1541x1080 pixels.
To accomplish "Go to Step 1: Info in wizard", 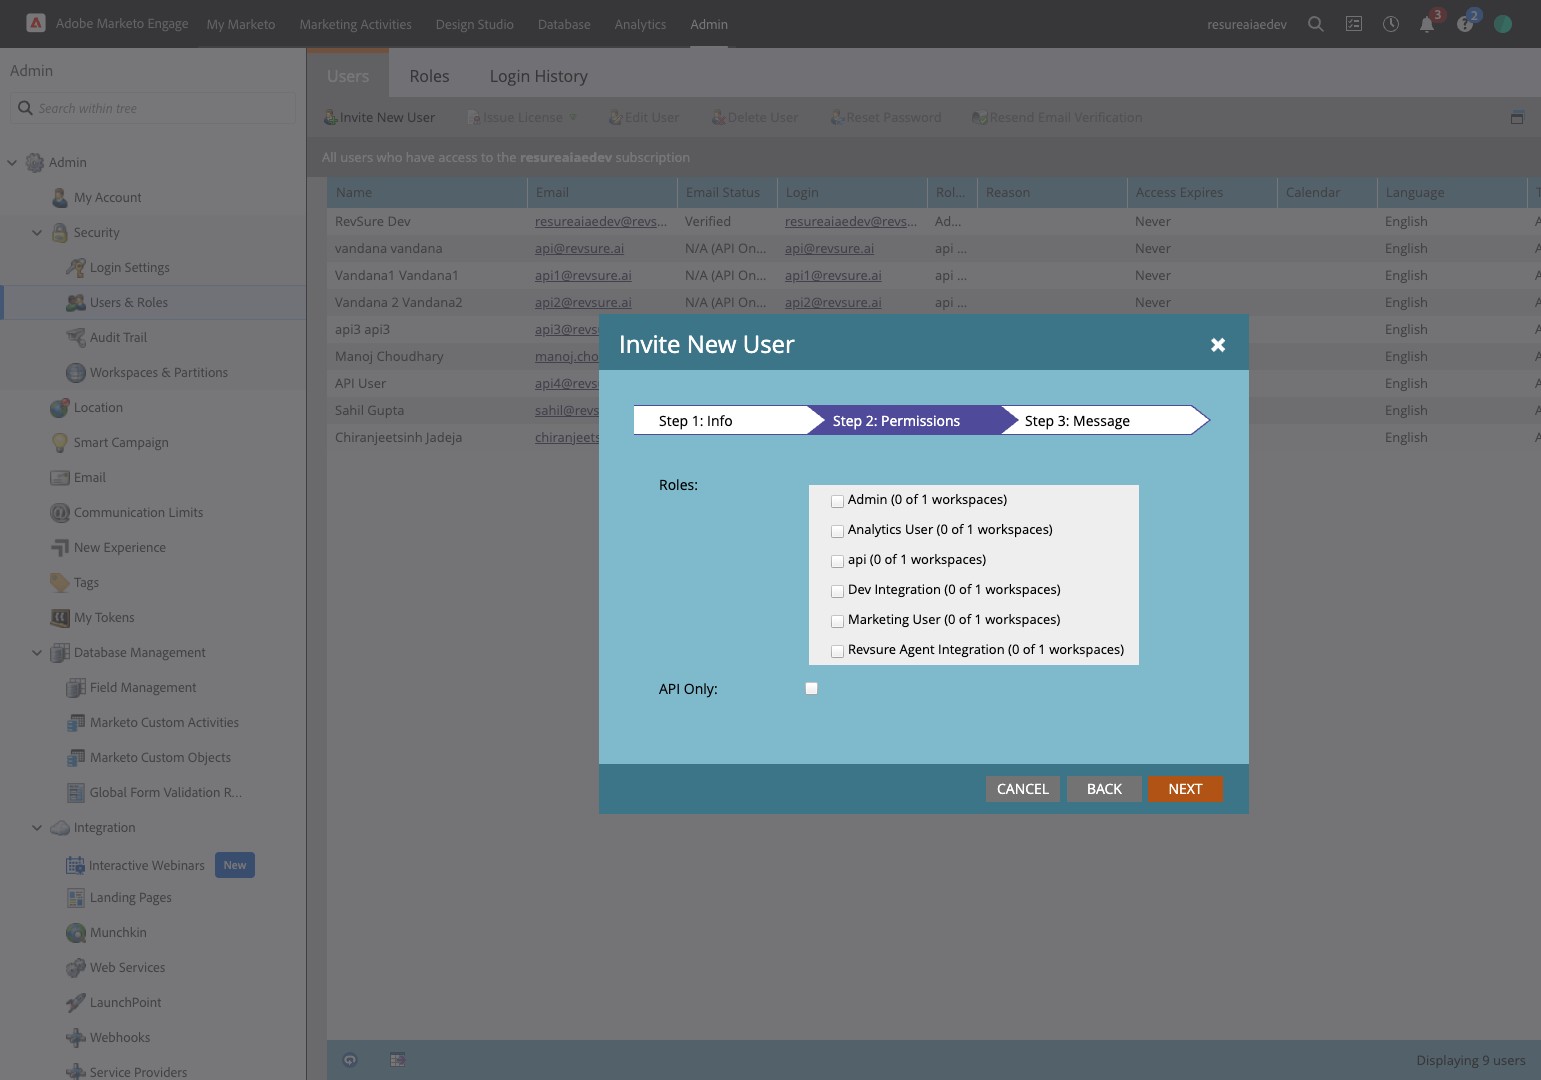I will [720, 421].
